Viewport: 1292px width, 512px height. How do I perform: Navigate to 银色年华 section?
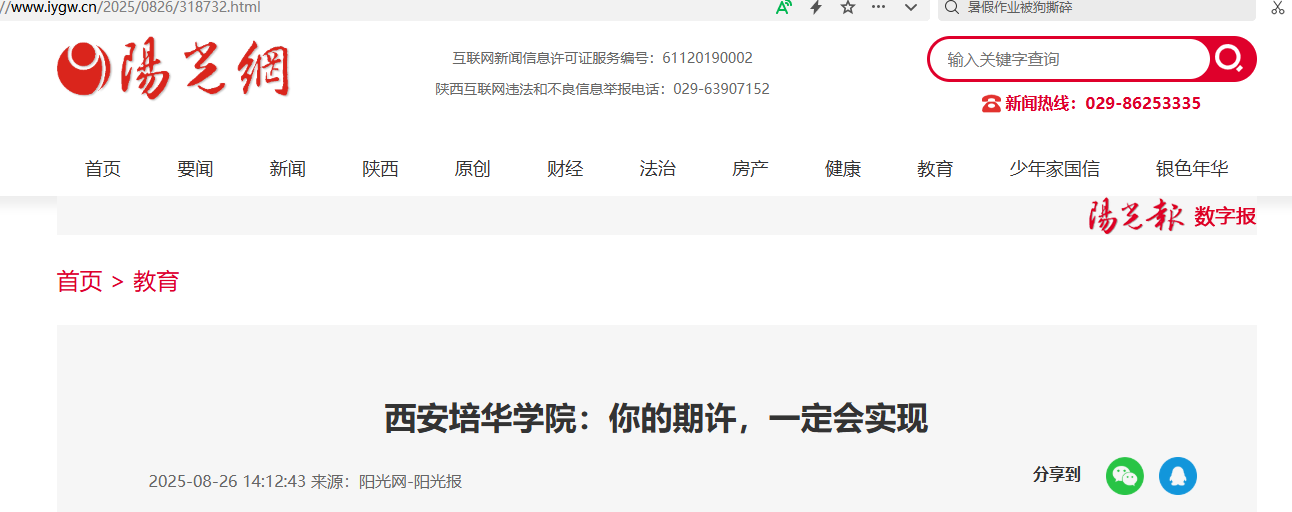(1192, 169)
